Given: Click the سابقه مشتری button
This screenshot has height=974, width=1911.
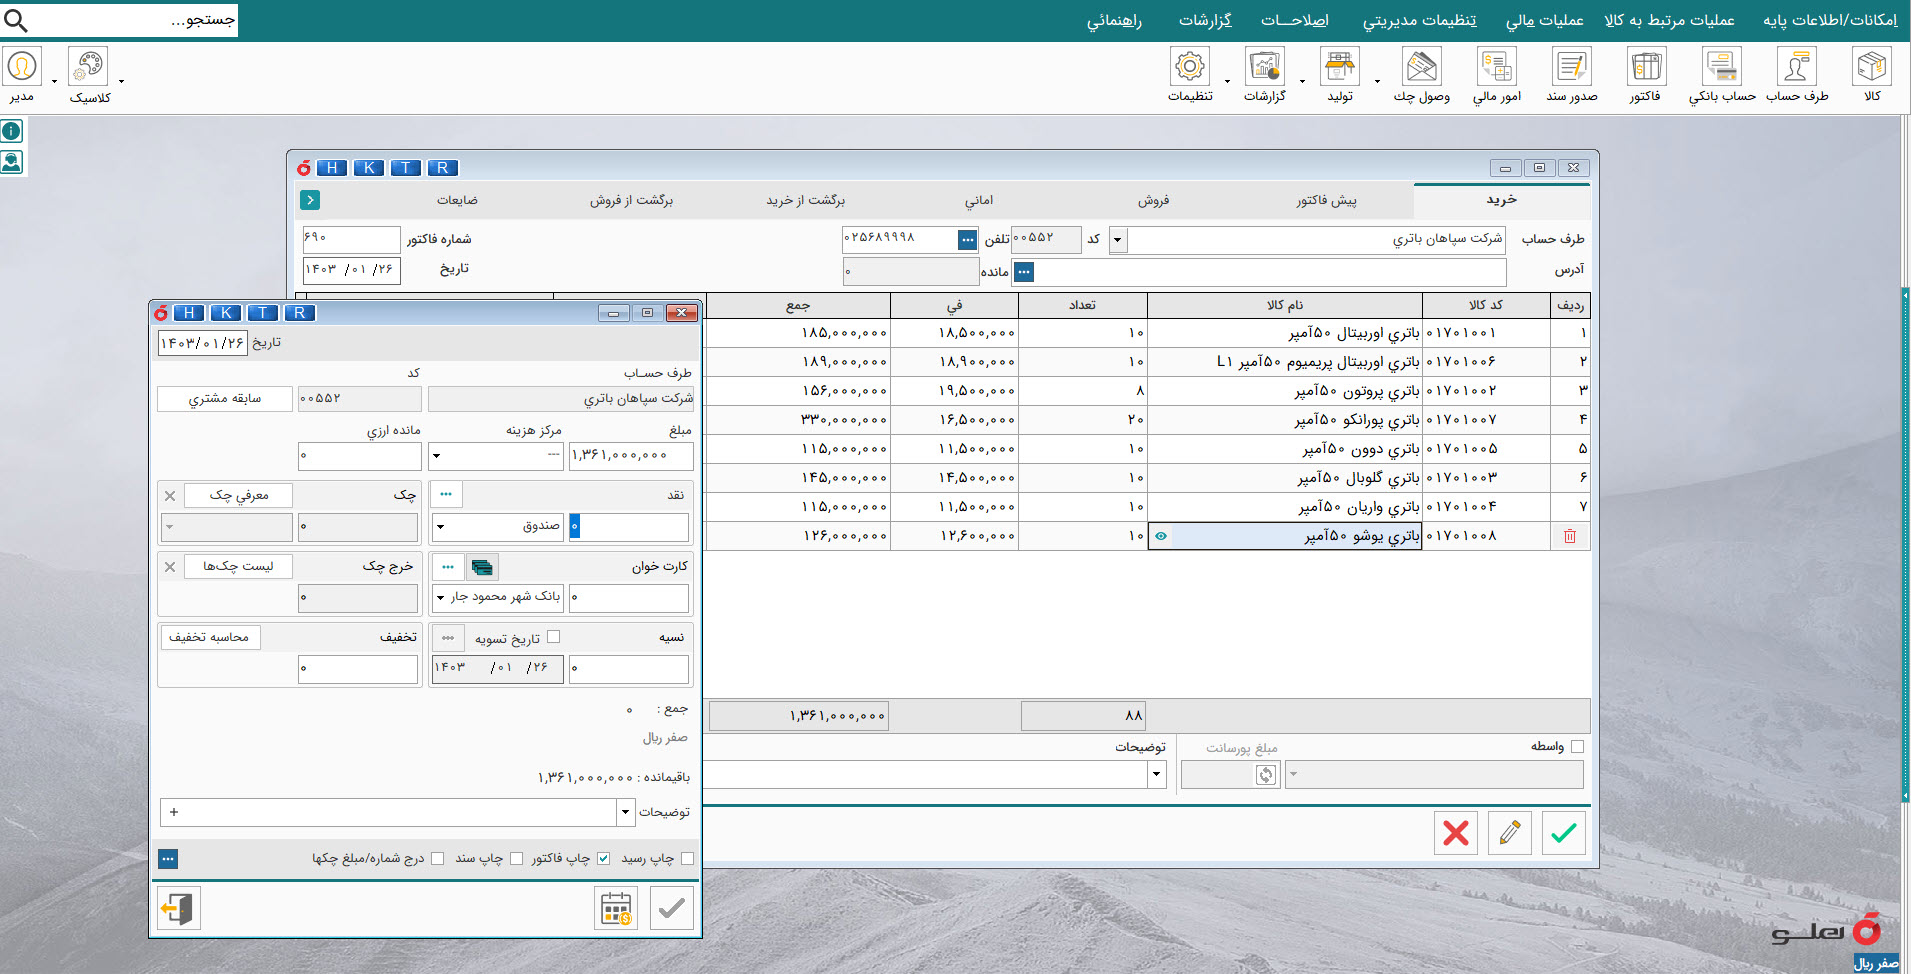Looking at the screenshot, I should [x=225, y=399].
